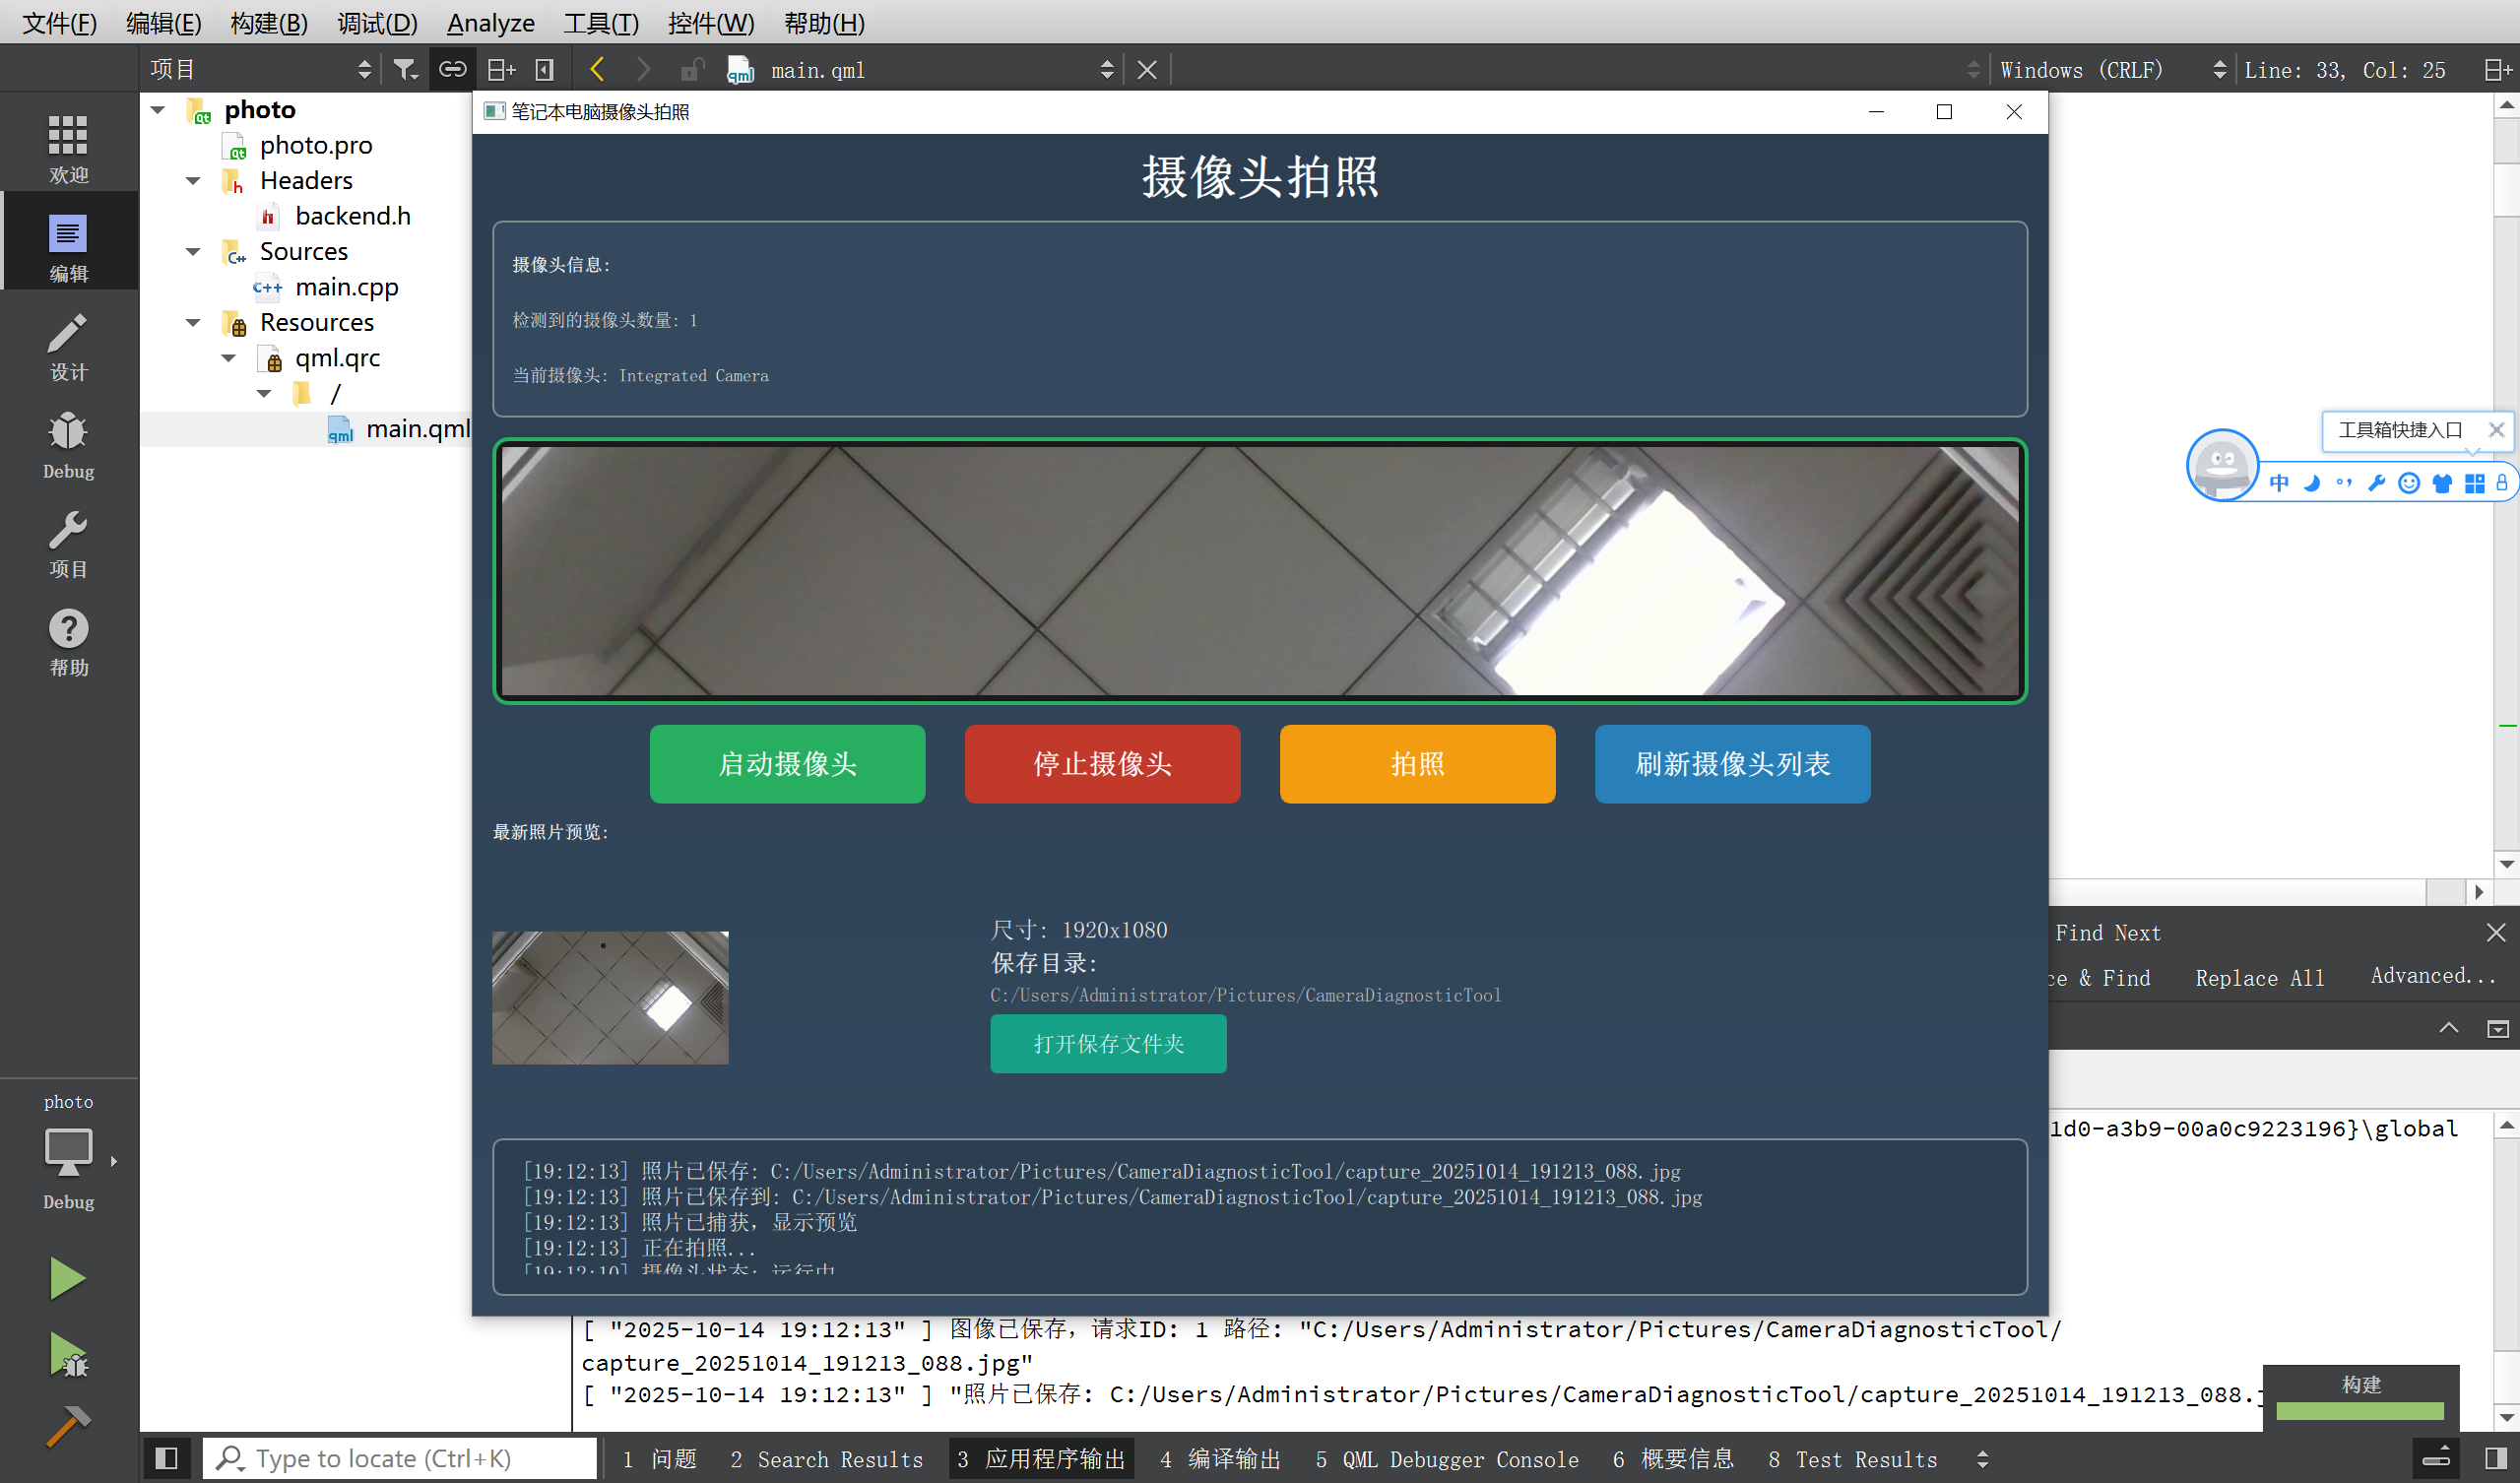The width and height of the screenshot is (2520, 1483).
Task: Switch to Design mode pencil icon
Action: click(68, 346)
